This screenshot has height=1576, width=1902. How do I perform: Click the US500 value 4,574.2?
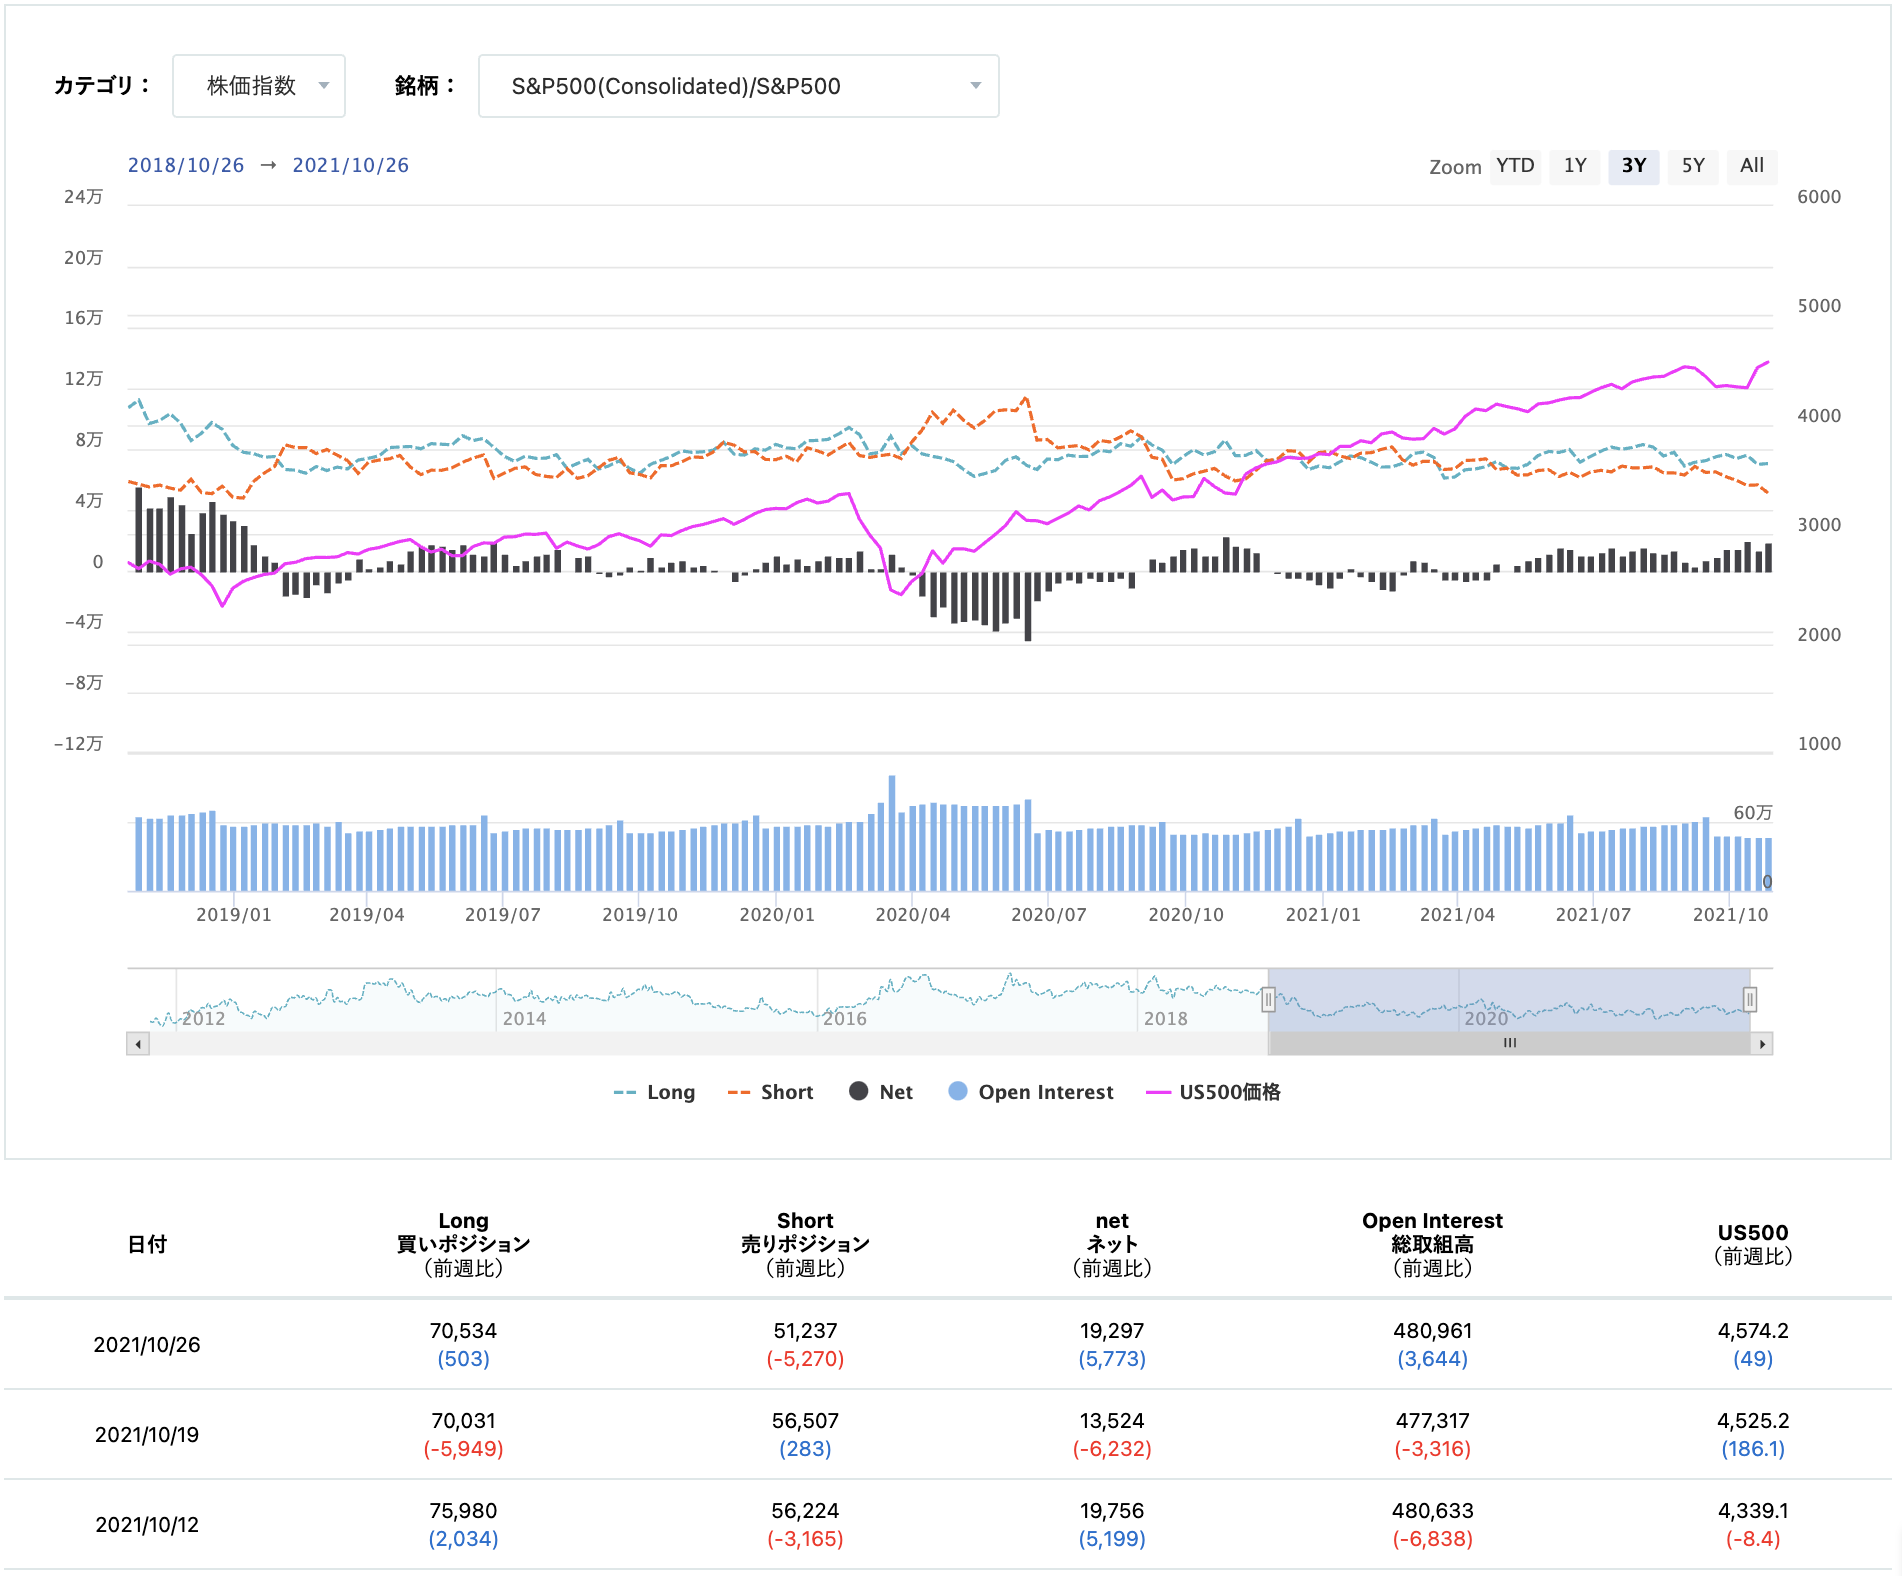click(1753, 1331)
